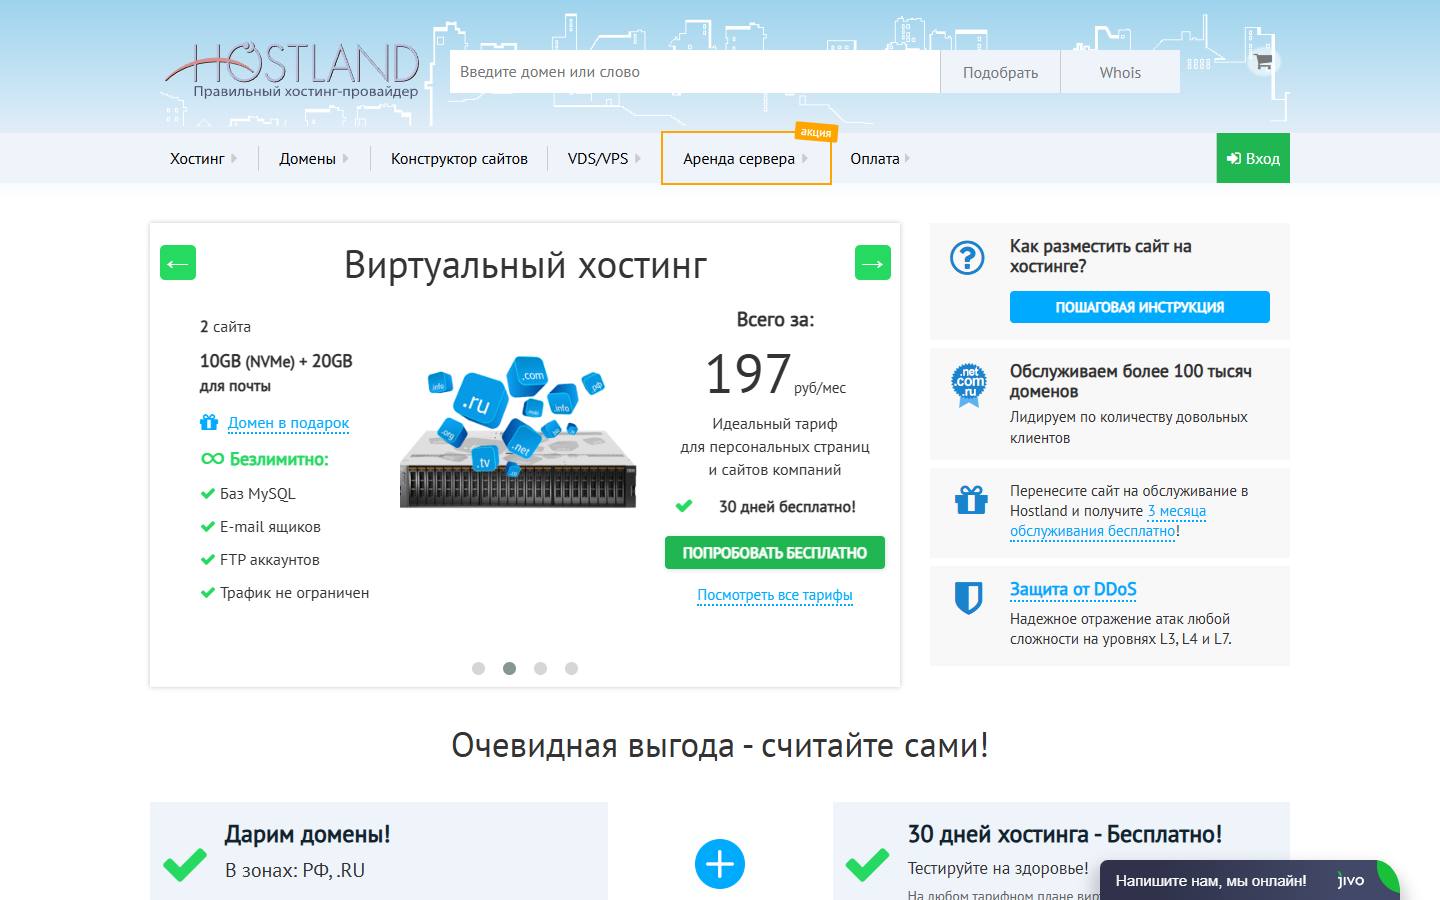Select the second carousel dot

[509, 668]
